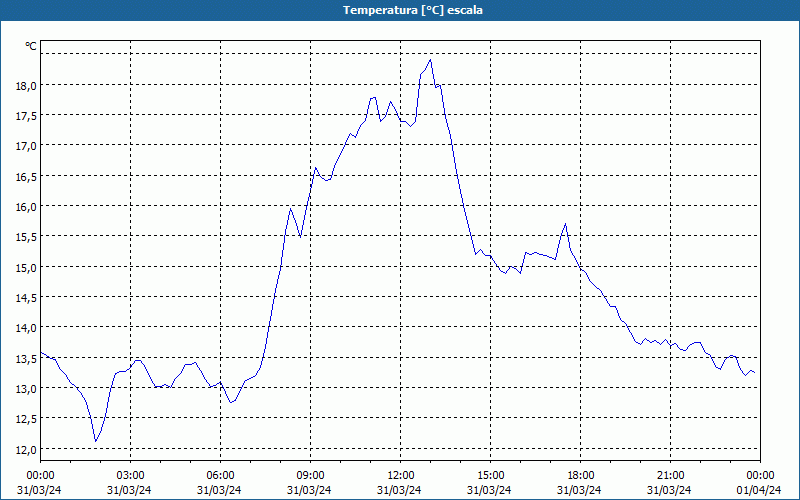
Task: Select the 17,5 y-axis label
Action: [x=26, y=116]
